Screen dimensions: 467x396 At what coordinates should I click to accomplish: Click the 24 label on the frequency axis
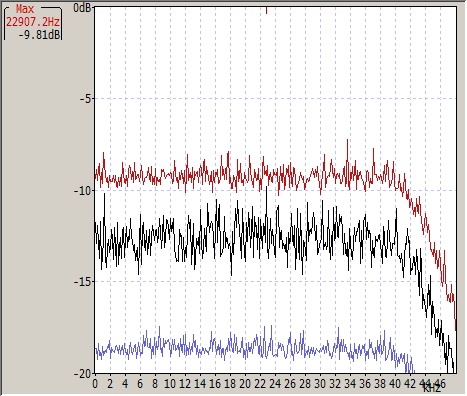click(x=275, y=384)
